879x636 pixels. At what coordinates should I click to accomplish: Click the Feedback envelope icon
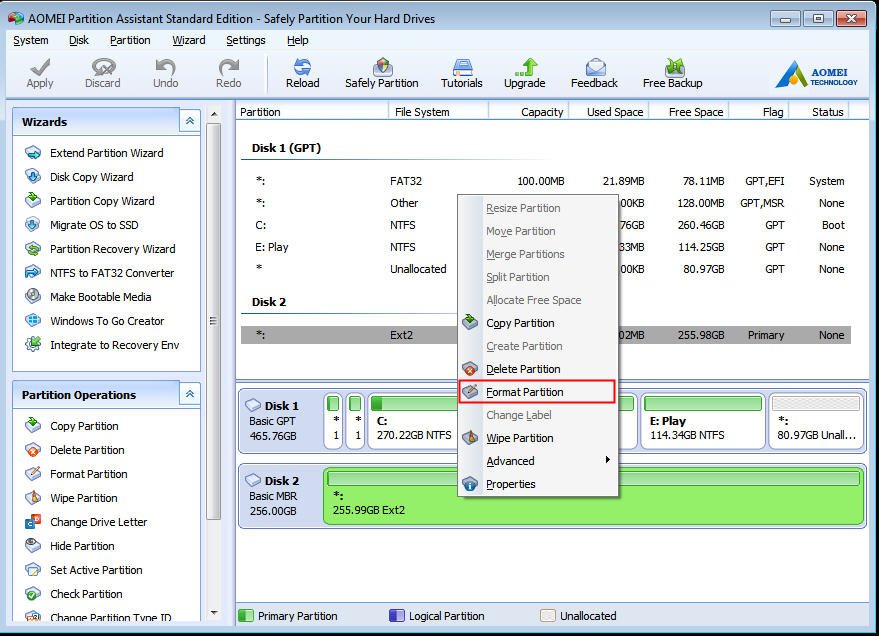coord(594,68)
